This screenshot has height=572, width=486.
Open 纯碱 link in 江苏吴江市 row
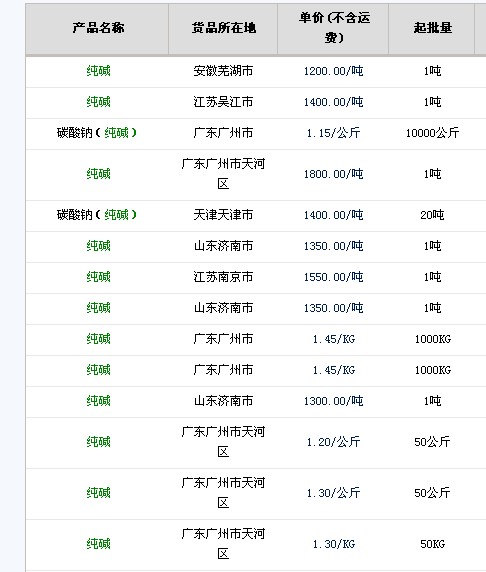point(98,102)
